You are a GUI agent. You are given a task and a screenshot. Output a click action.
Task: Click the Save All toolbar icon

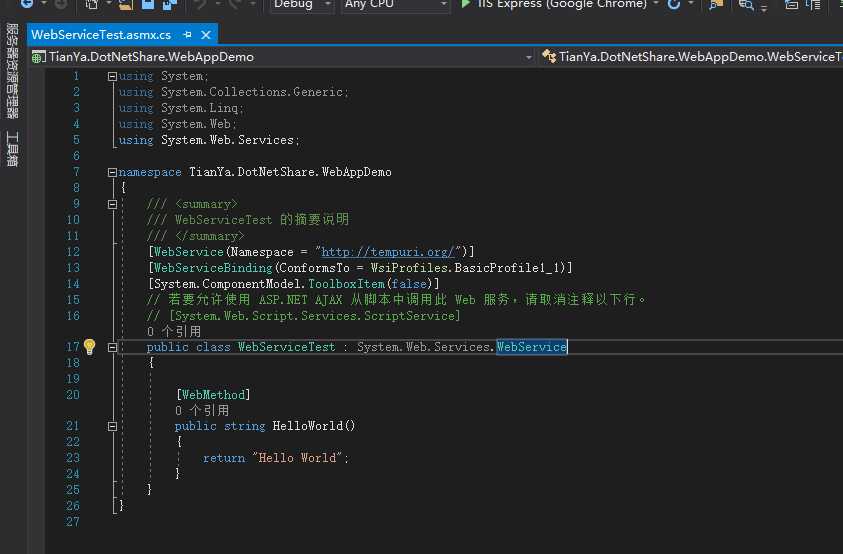170,4
